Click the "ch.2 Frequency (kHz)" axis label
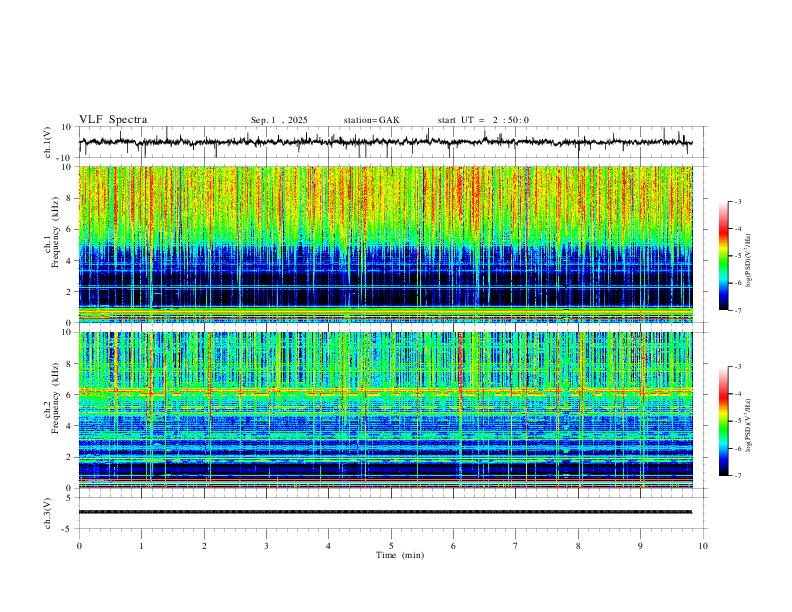This screenshot has height=612, width=792. click(x=51, y=398)
